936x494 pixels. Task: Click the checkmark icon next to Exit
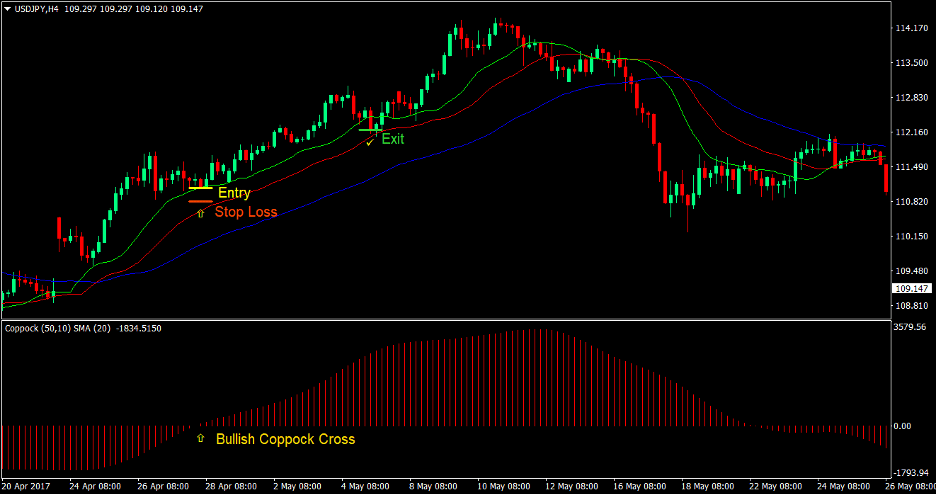point(369,141)
